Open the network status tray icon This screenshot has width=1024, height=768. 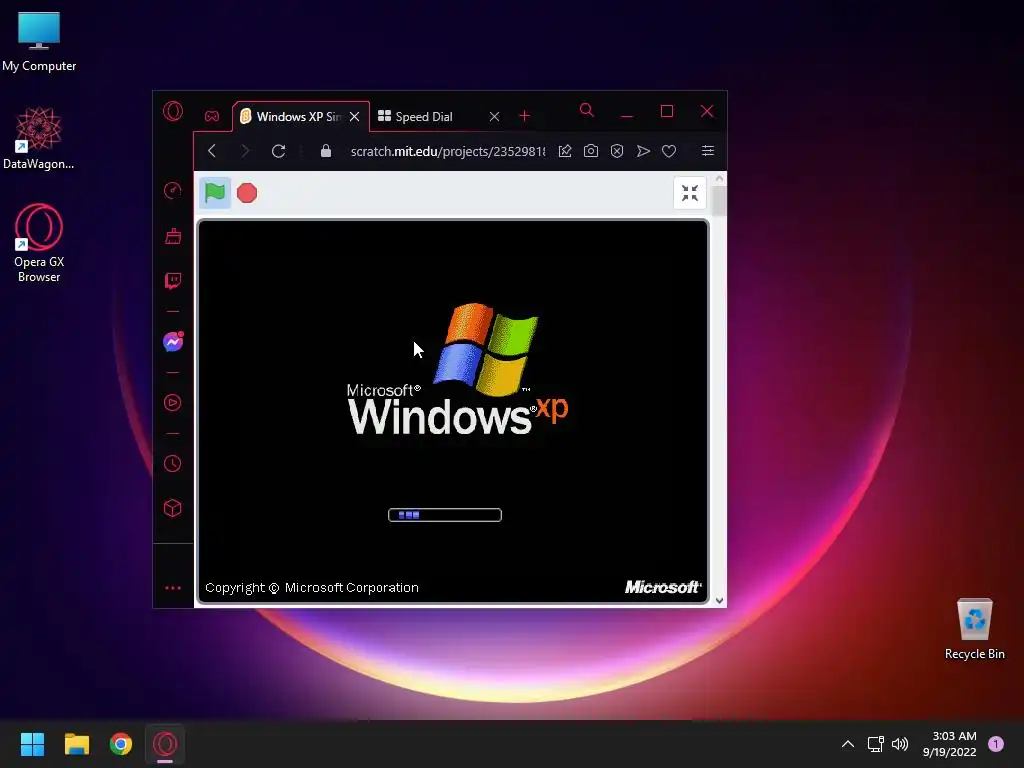tap(875, 744)
